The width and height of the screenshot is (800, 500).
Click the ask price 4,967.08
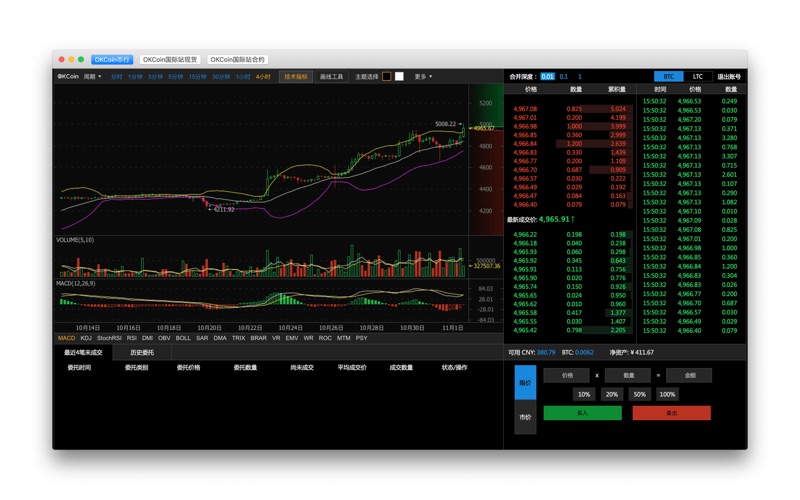click(525, 109)
